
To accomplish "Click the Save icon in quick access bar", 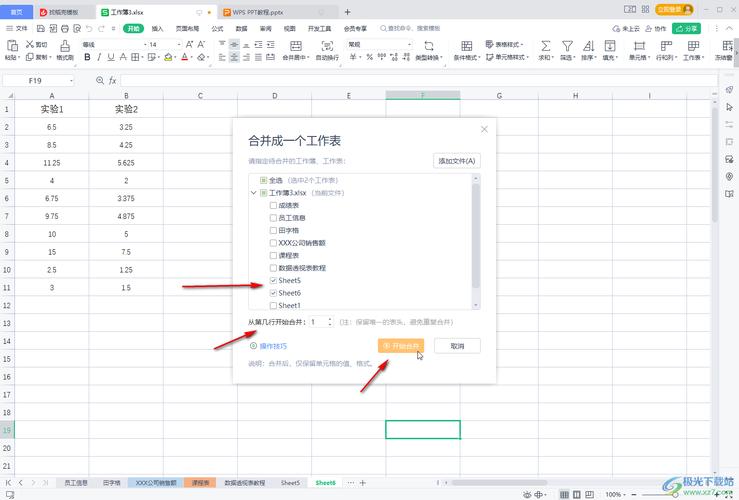I will (41, 29).
